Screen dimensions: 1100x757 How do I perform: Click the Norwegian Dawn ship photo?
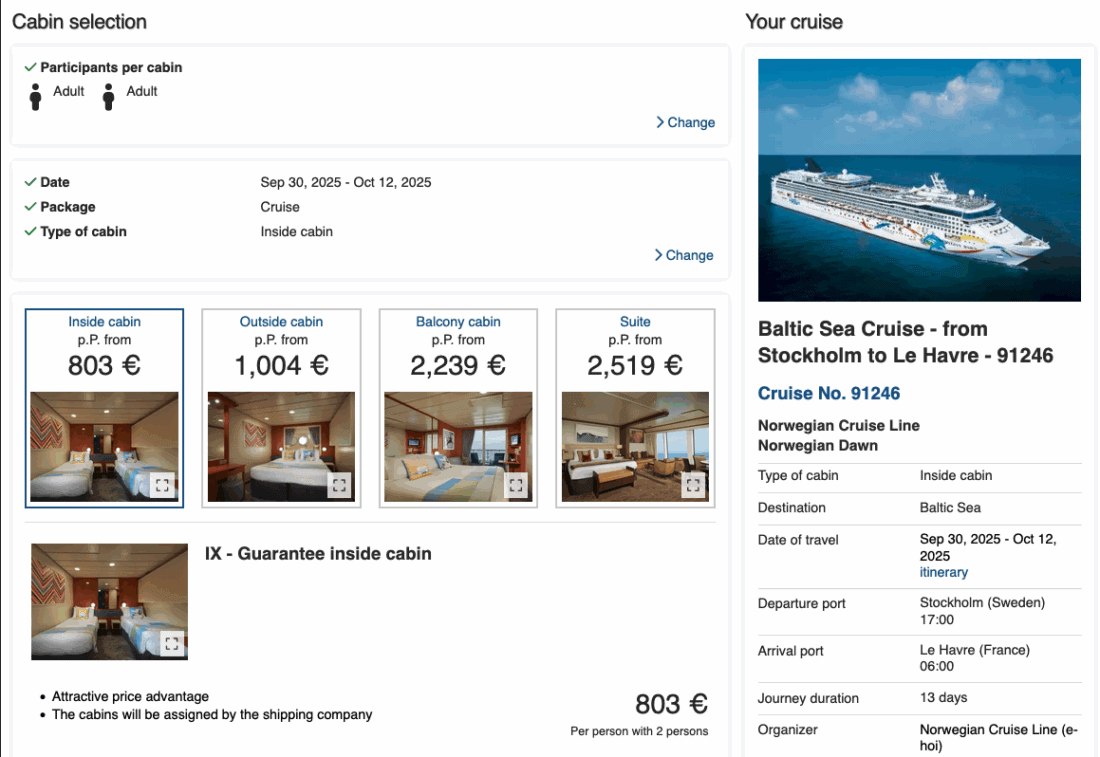[919, 180]
